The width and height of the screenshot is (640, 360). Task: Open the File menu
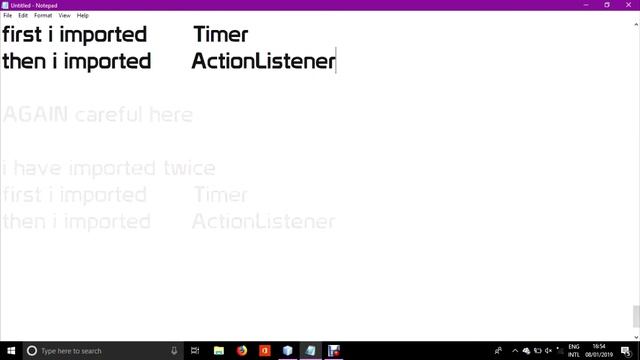coord(7,16)
